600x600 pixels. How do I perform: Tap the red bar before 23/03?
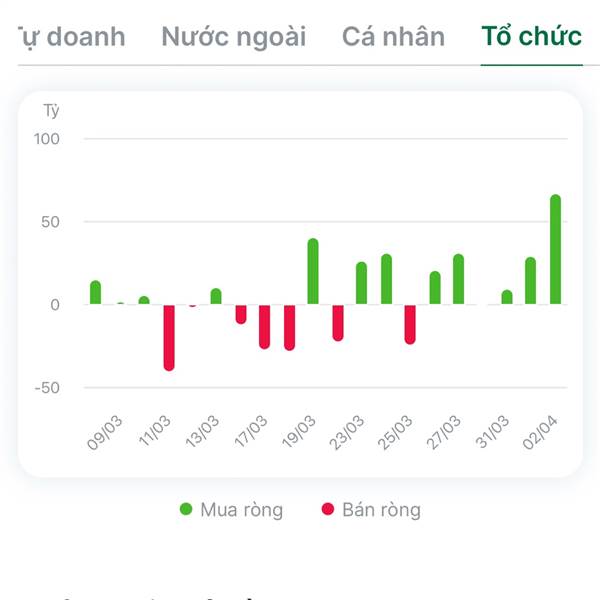(338, 322)
